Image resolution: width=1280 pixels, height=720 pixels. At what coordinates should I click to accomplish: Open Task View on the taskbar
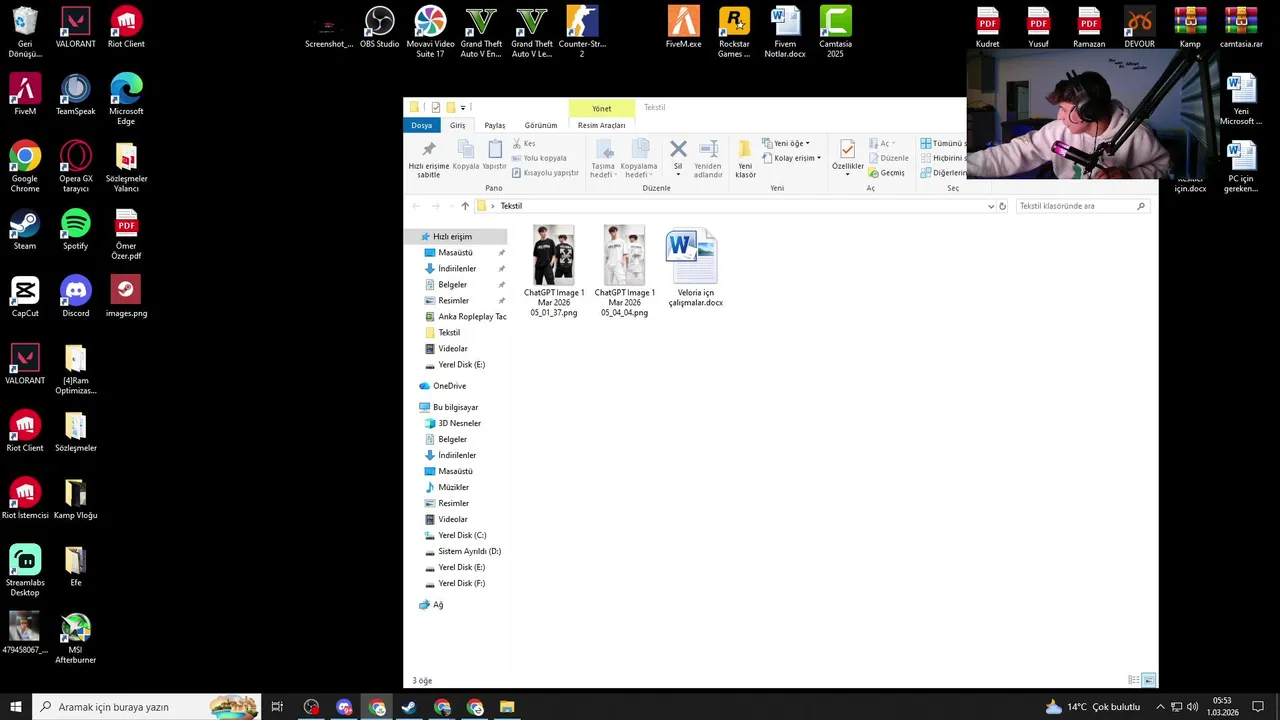coord(277,707)
